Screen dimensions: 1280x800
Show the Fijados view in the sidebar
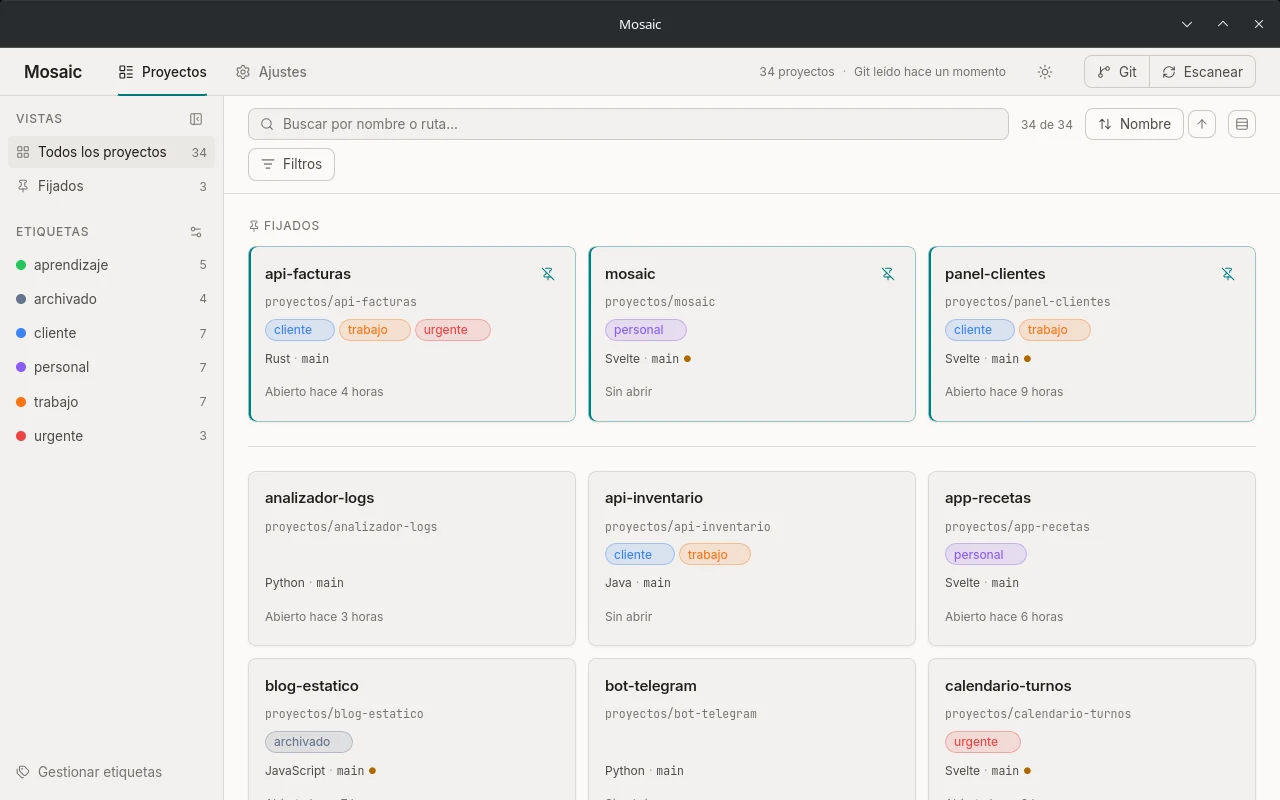tap(112, 186)
